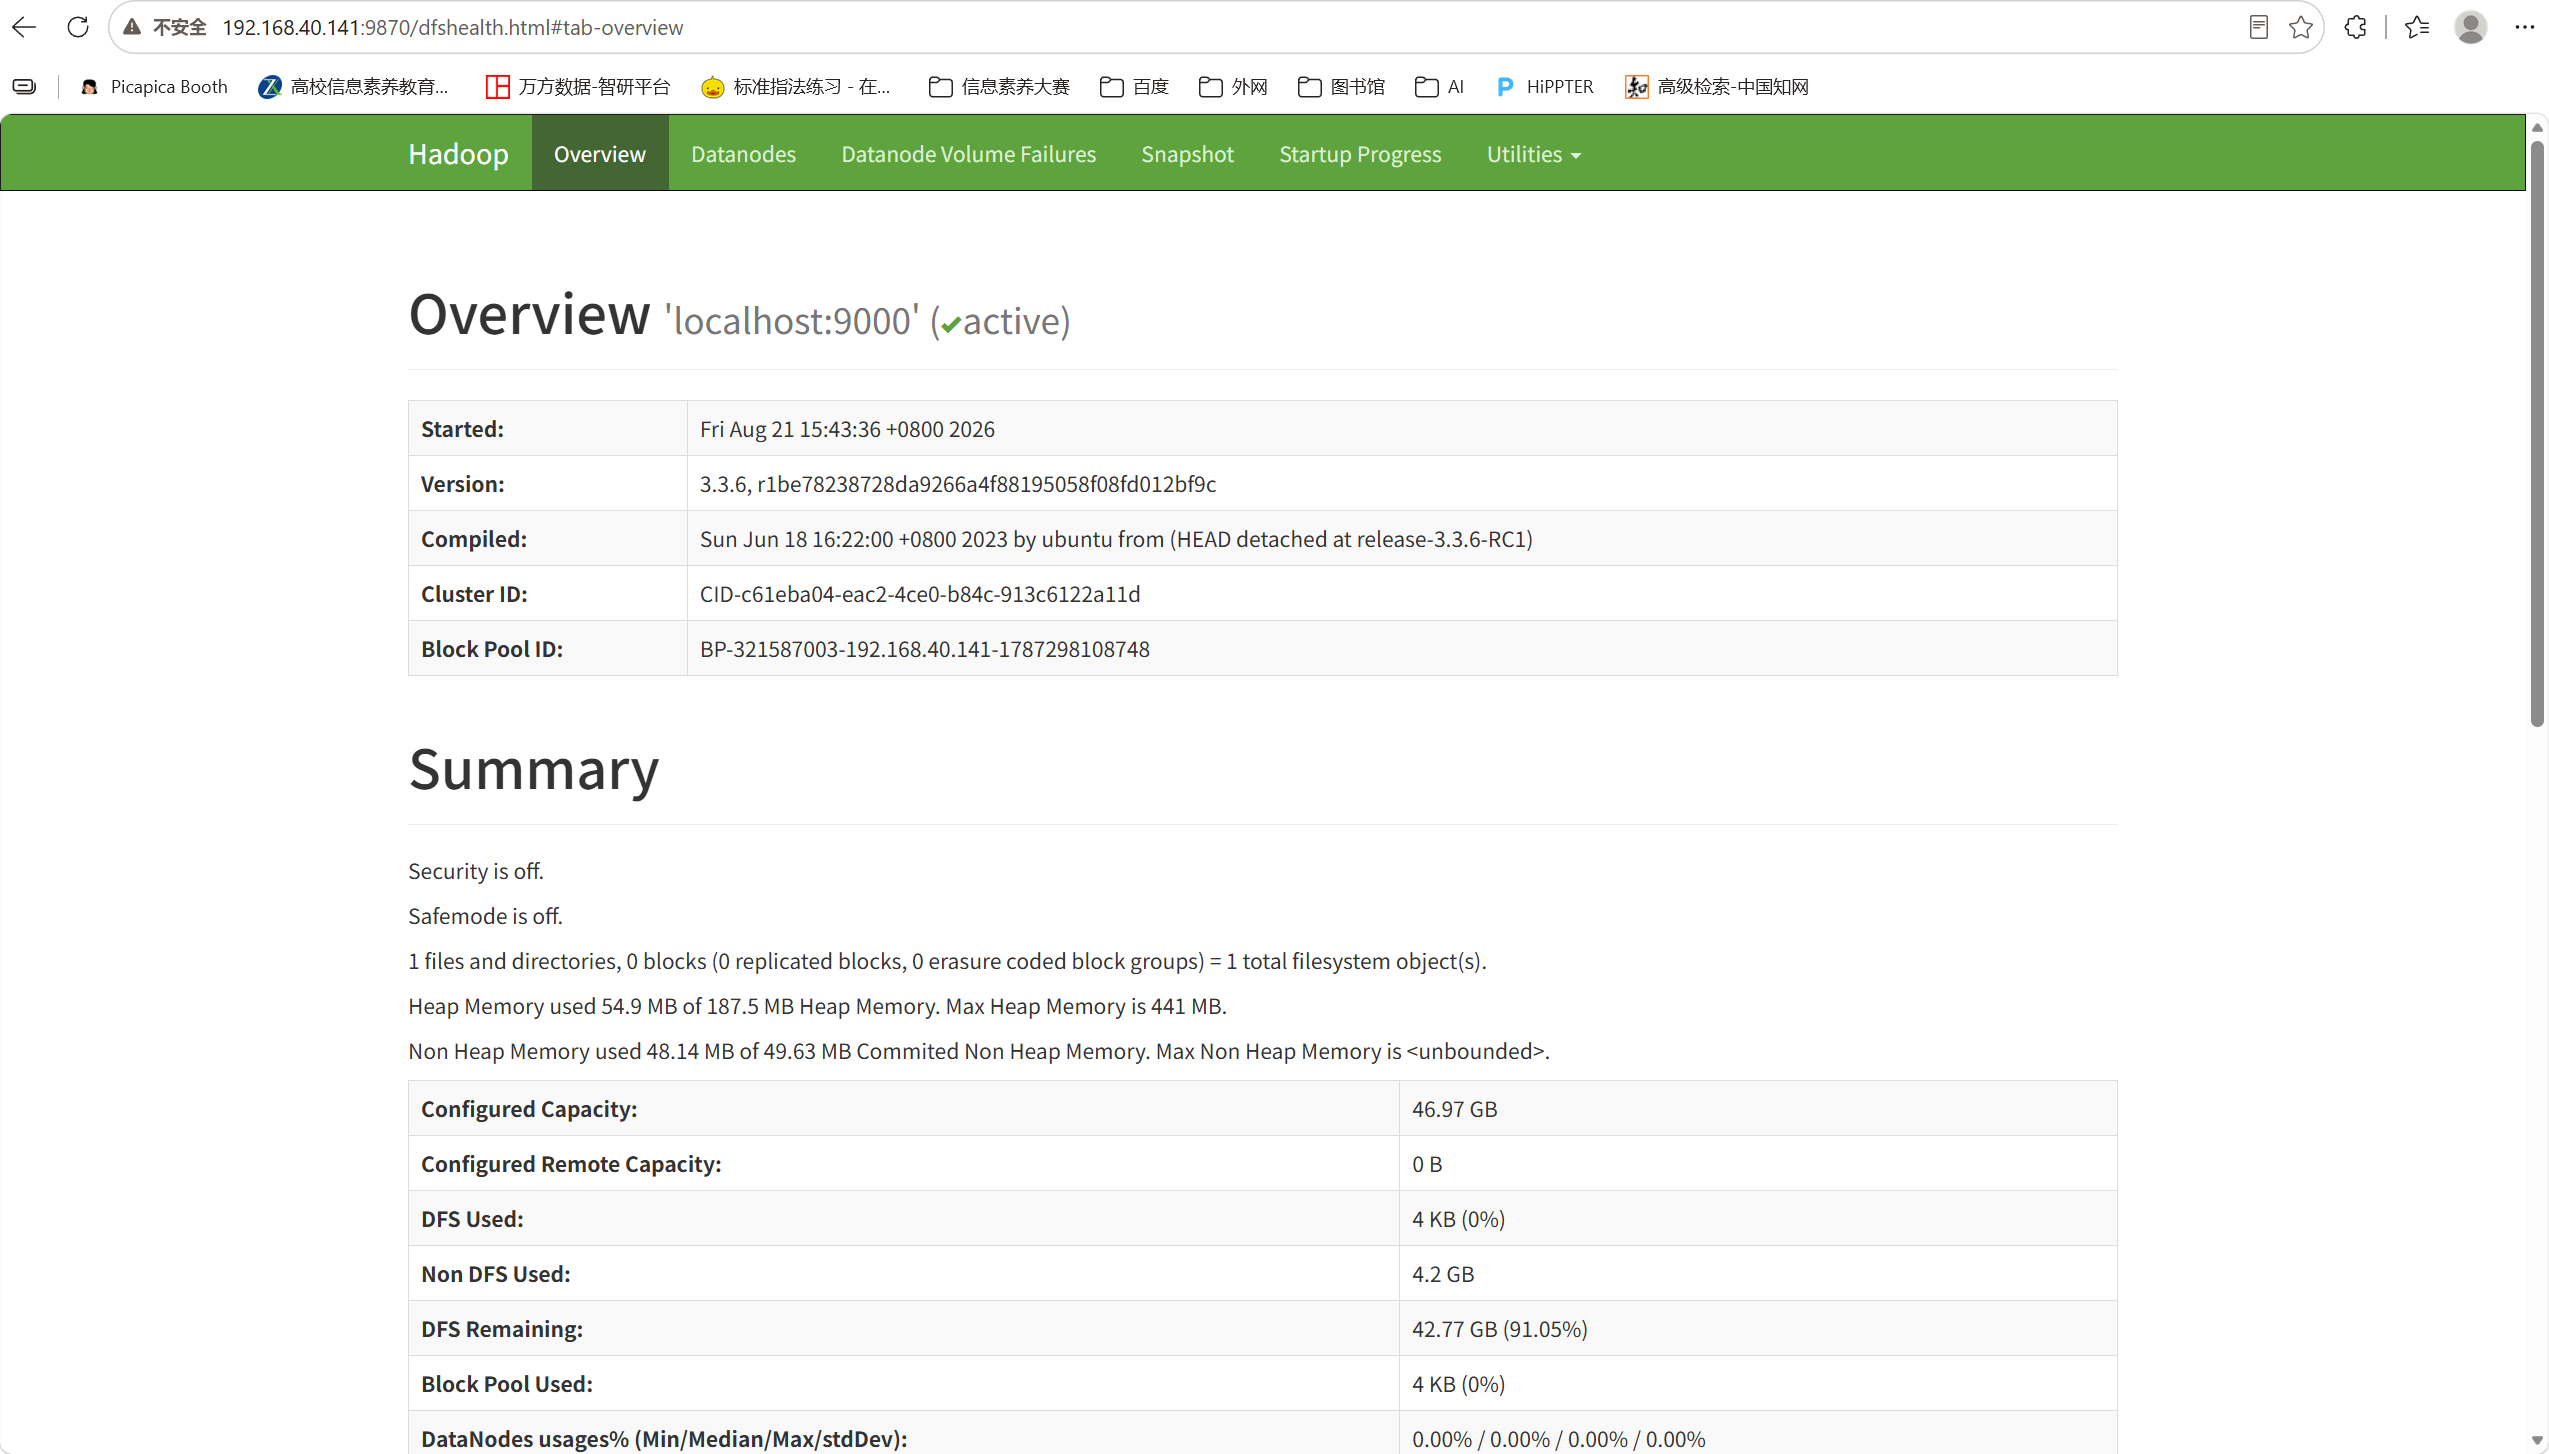Screen dimensions: 2549x1454
Task: Open the favorites list icon
Action: (2417, 27)
